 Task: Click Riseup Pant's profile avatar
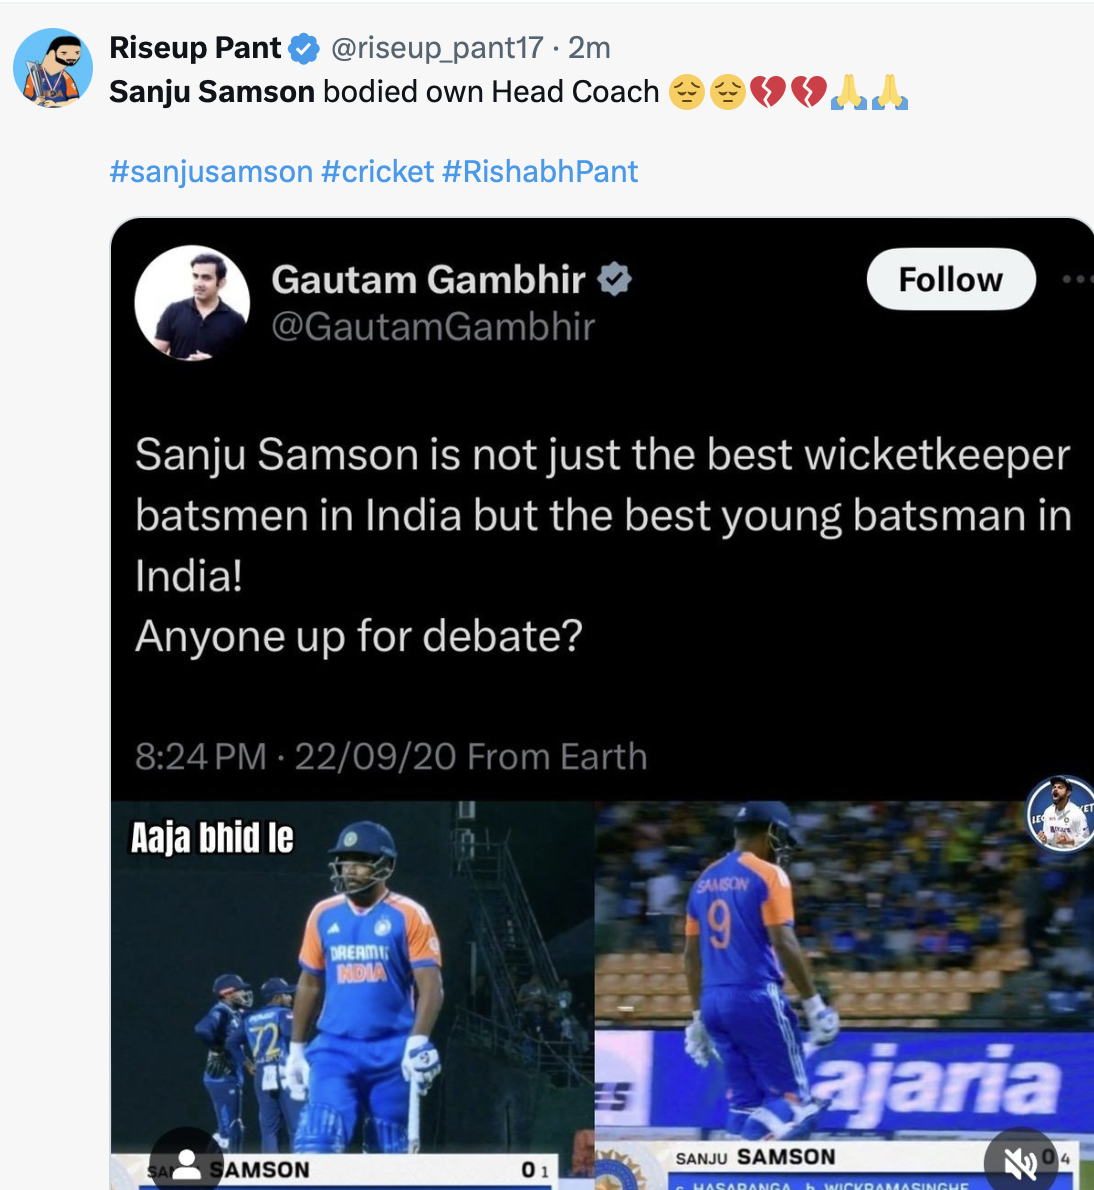tap(53, 68)
